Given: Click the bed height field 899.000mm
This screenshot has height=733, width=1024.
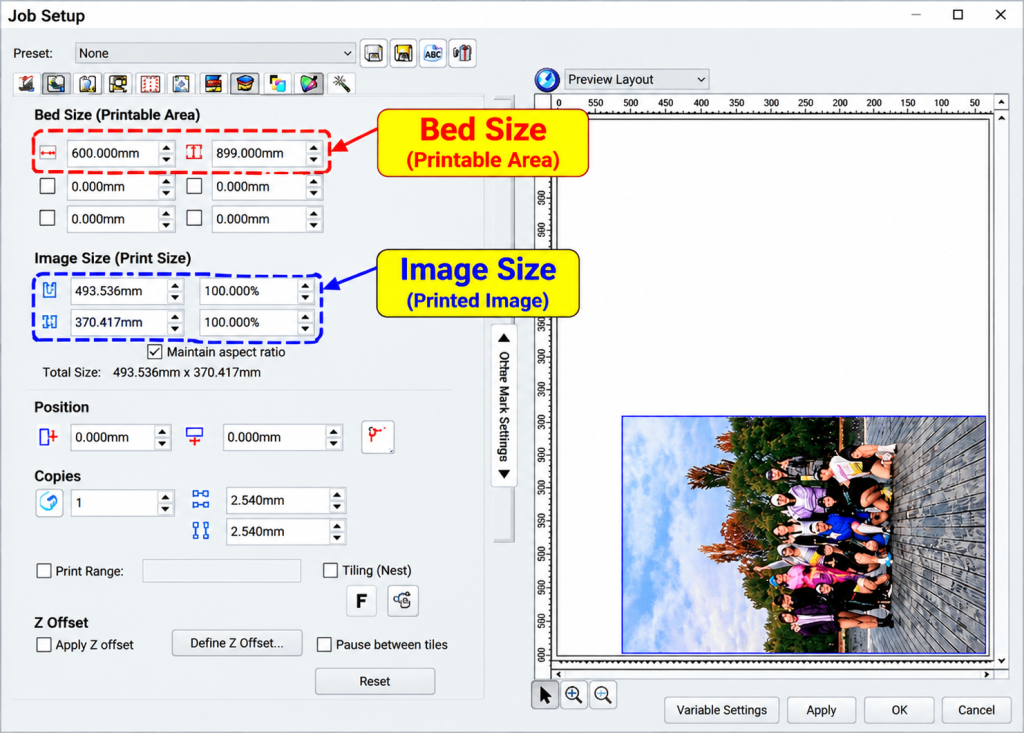Looking at the screenshot, I should (259, 153).
